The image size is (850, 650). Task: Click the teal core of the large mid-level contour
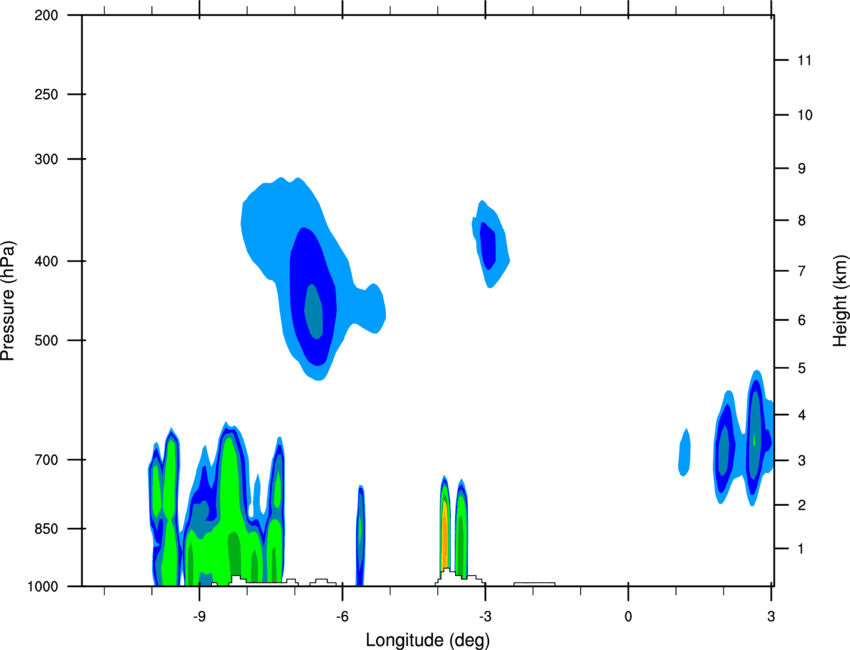click(x=313, y=311)
